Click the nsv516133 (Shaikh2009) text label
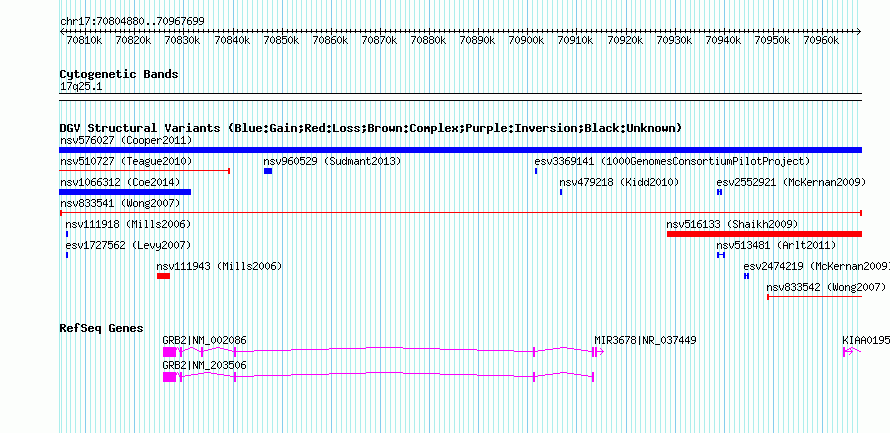This screenshot has height=433, width=890. coord(732,224)
